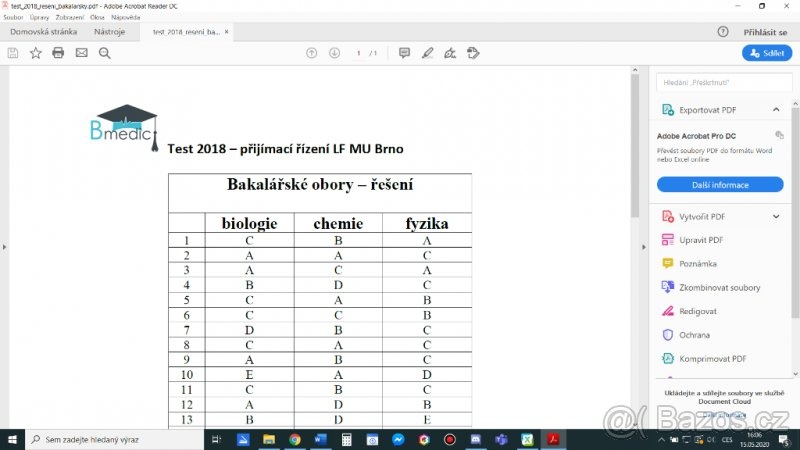The width and height of the screenshot is (800, 450).
Task: Open Zkombinovat soubory tool
Action: [719, 287]
